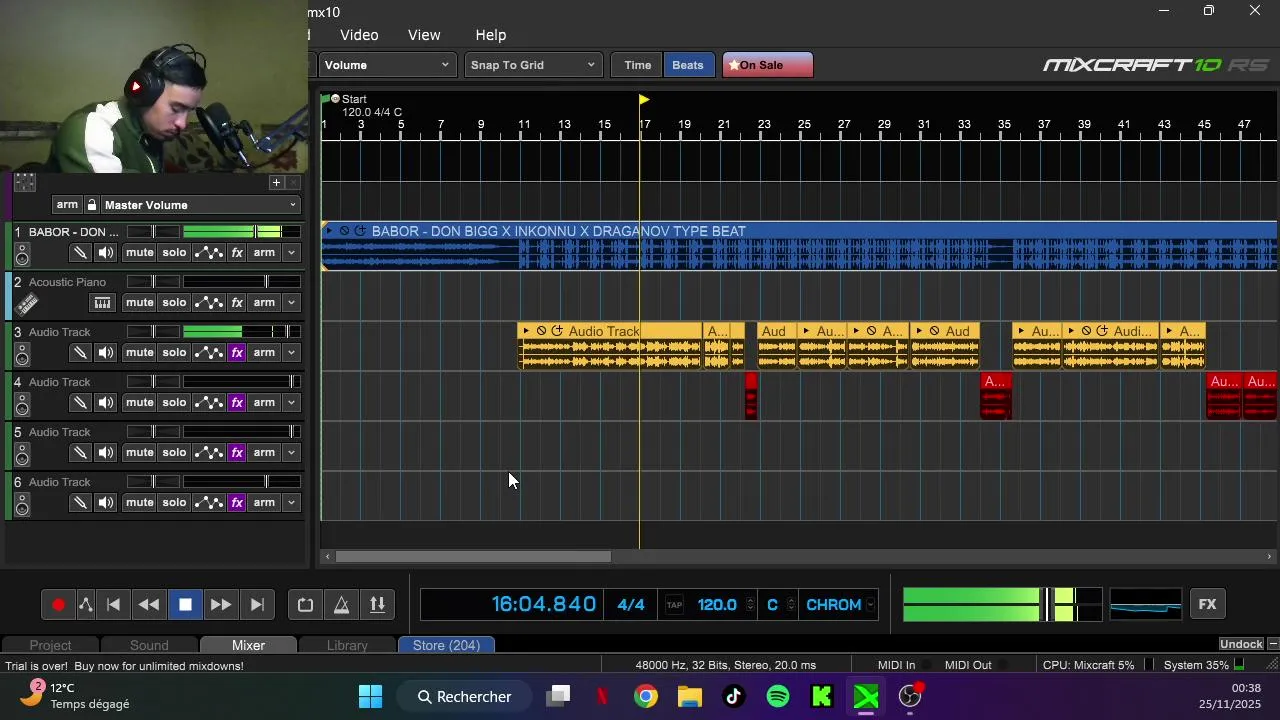Open the performance panel grid icon
The width and height of the screenshot is (1280, 720).
(25, 182)
